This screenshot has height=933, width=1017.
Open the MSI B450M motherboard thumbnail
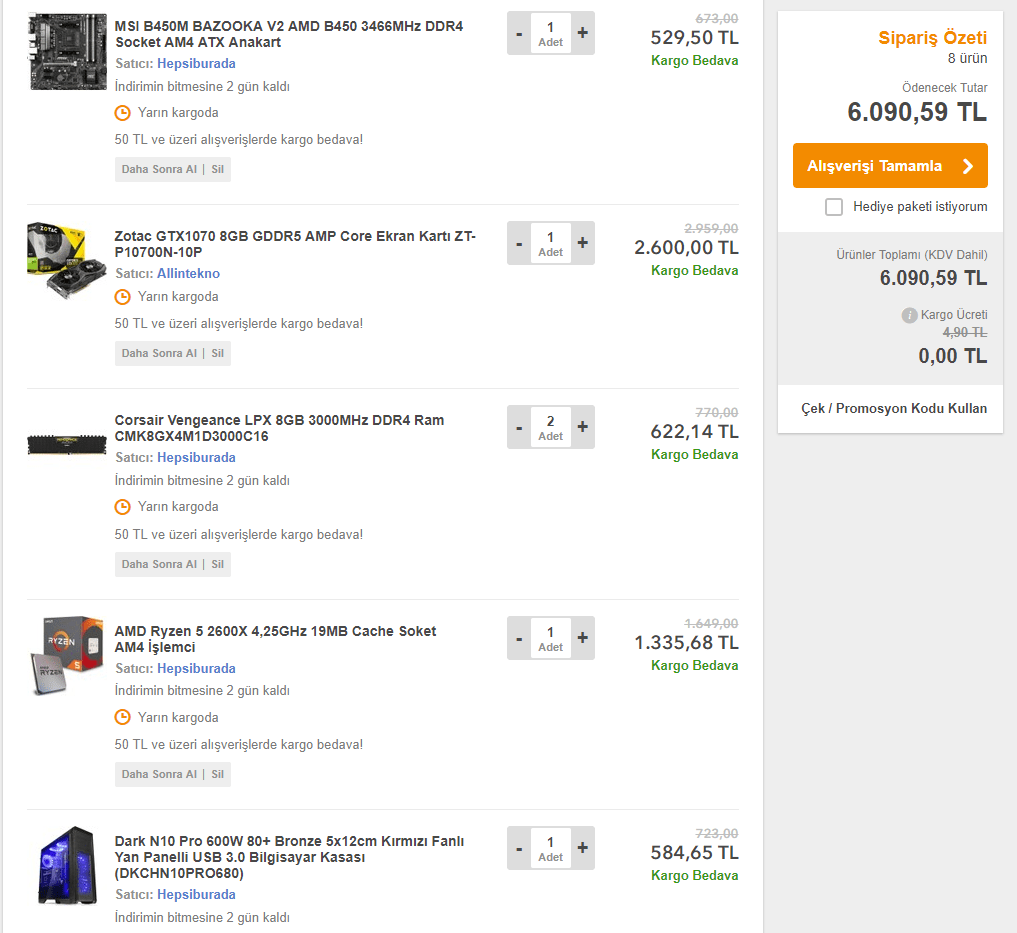pyautogui.click(x=68, y=52)
